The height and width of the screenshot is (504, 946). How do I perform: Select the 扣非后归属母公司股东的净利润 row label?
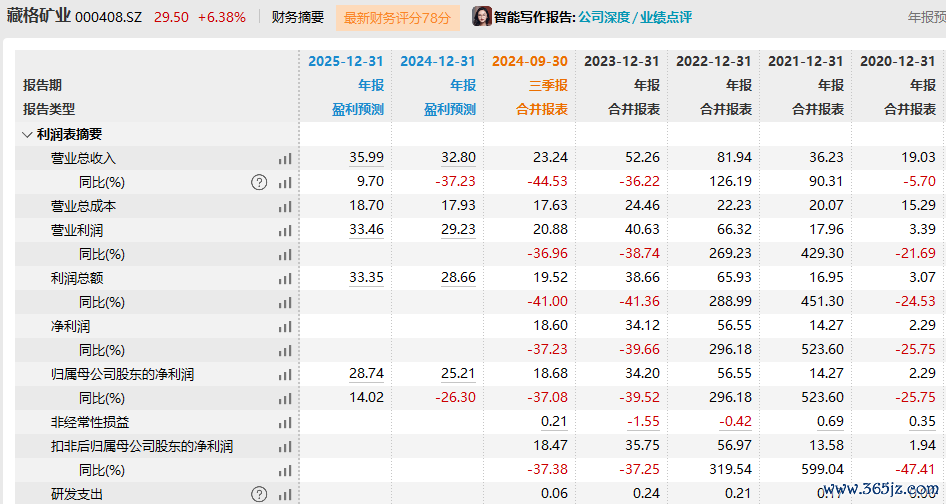click(x=142, y=447)
